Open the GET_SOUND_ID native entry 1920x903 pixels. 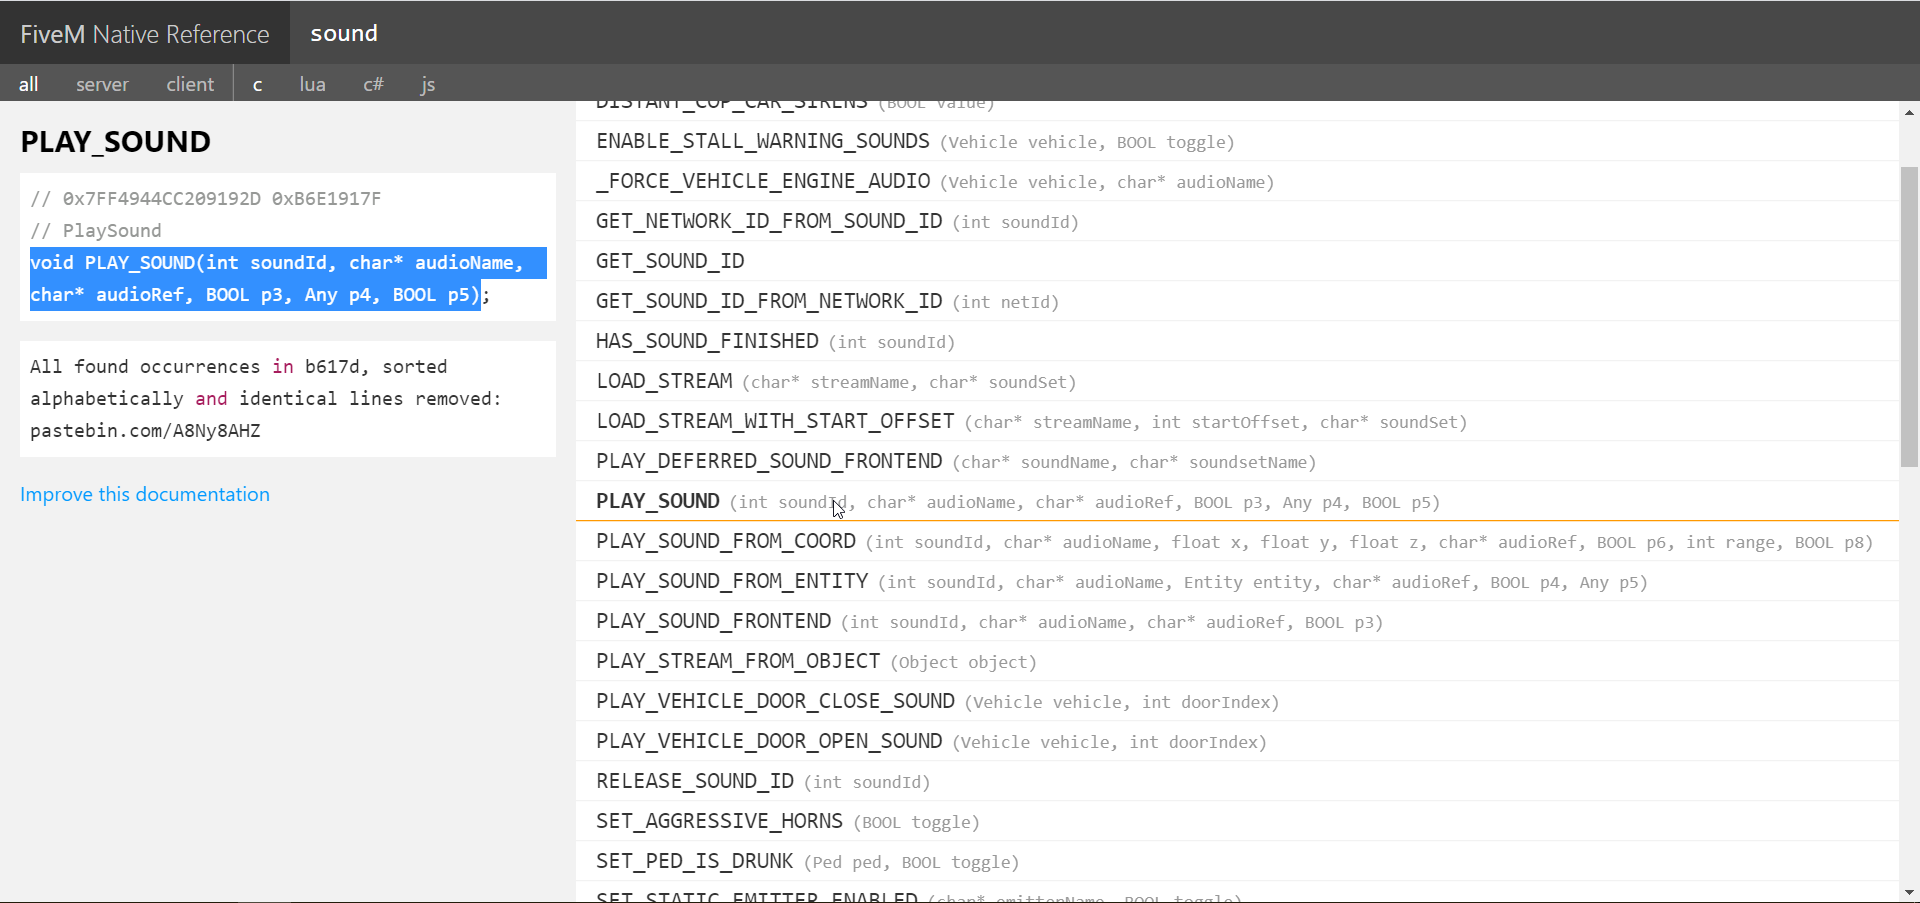[x=670, y=261]
